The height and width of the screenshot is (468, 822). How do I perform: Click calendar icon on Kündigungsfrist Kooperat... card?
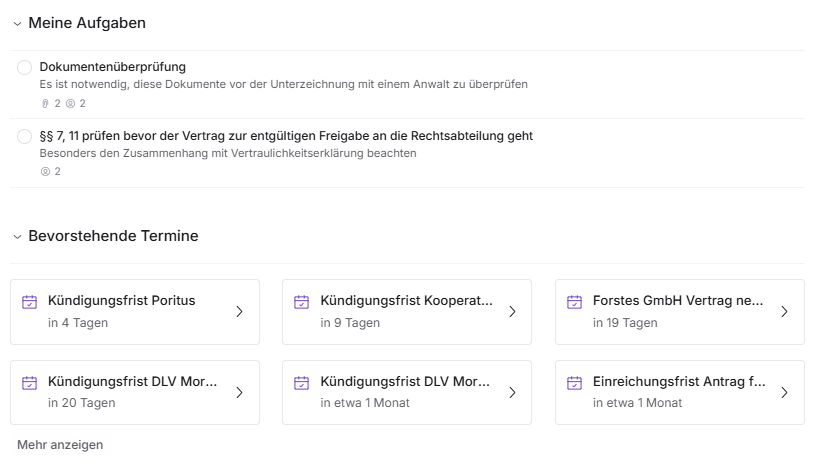click(302, 302)
